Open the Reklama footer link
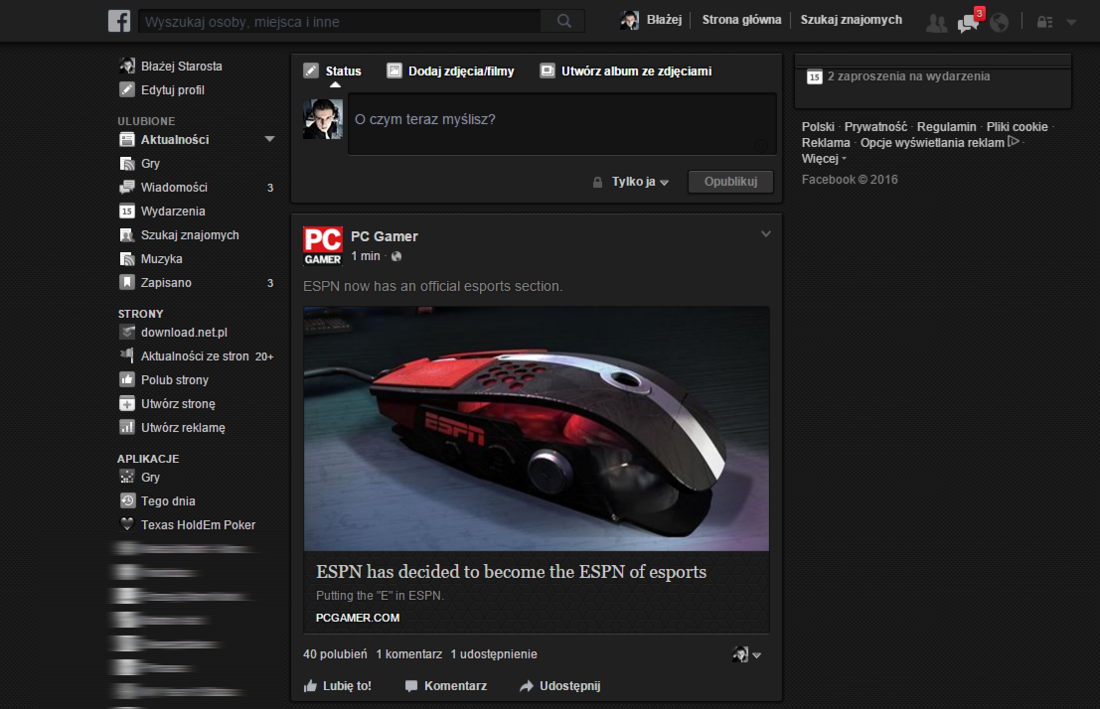 point(826,142)
